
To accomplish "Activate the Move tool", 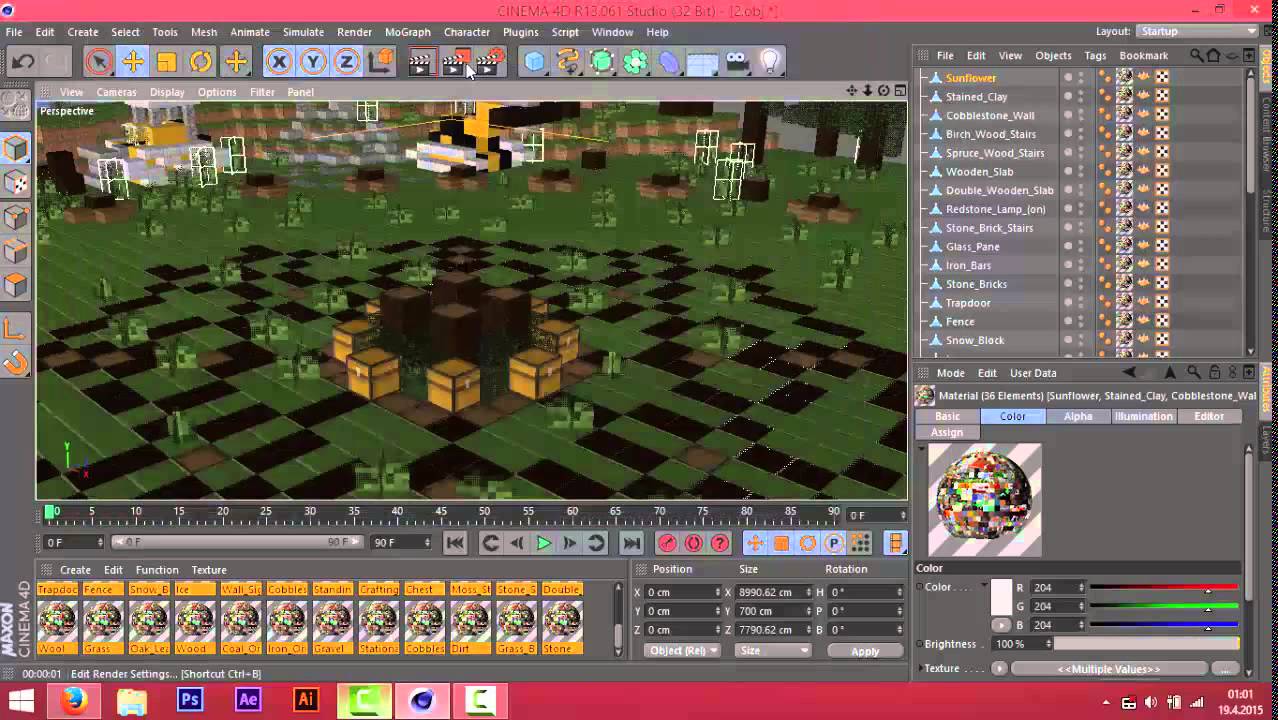I will [x=133, y=62].
